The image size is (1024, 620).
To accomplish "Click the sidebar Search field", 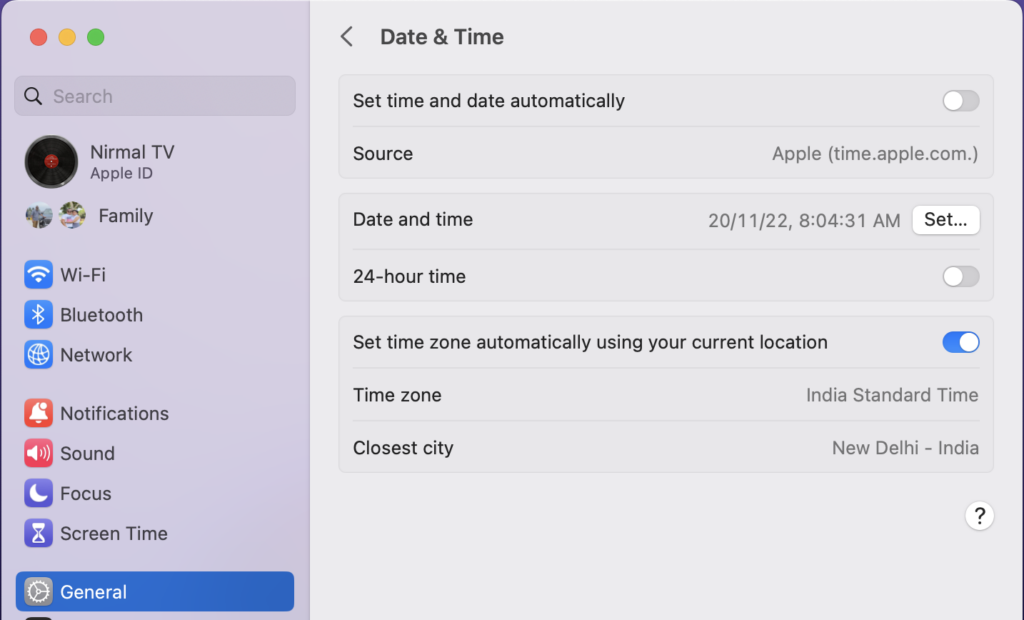I will [x=155, y=96].
